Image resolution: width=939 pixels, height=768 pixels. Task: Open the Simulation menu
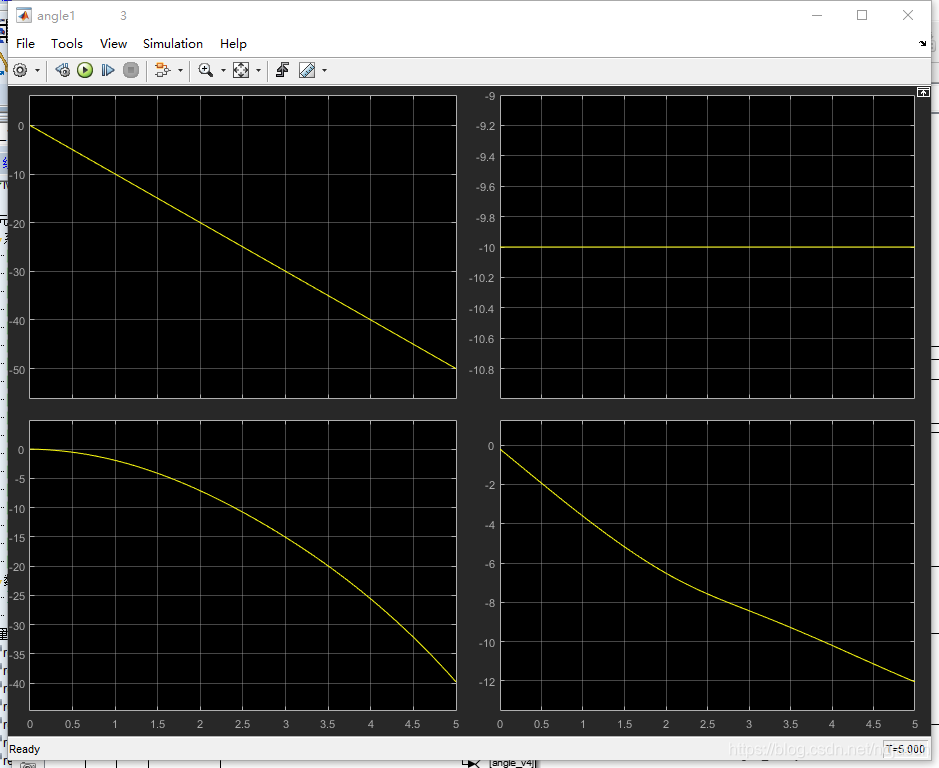(x=172, y=44)
